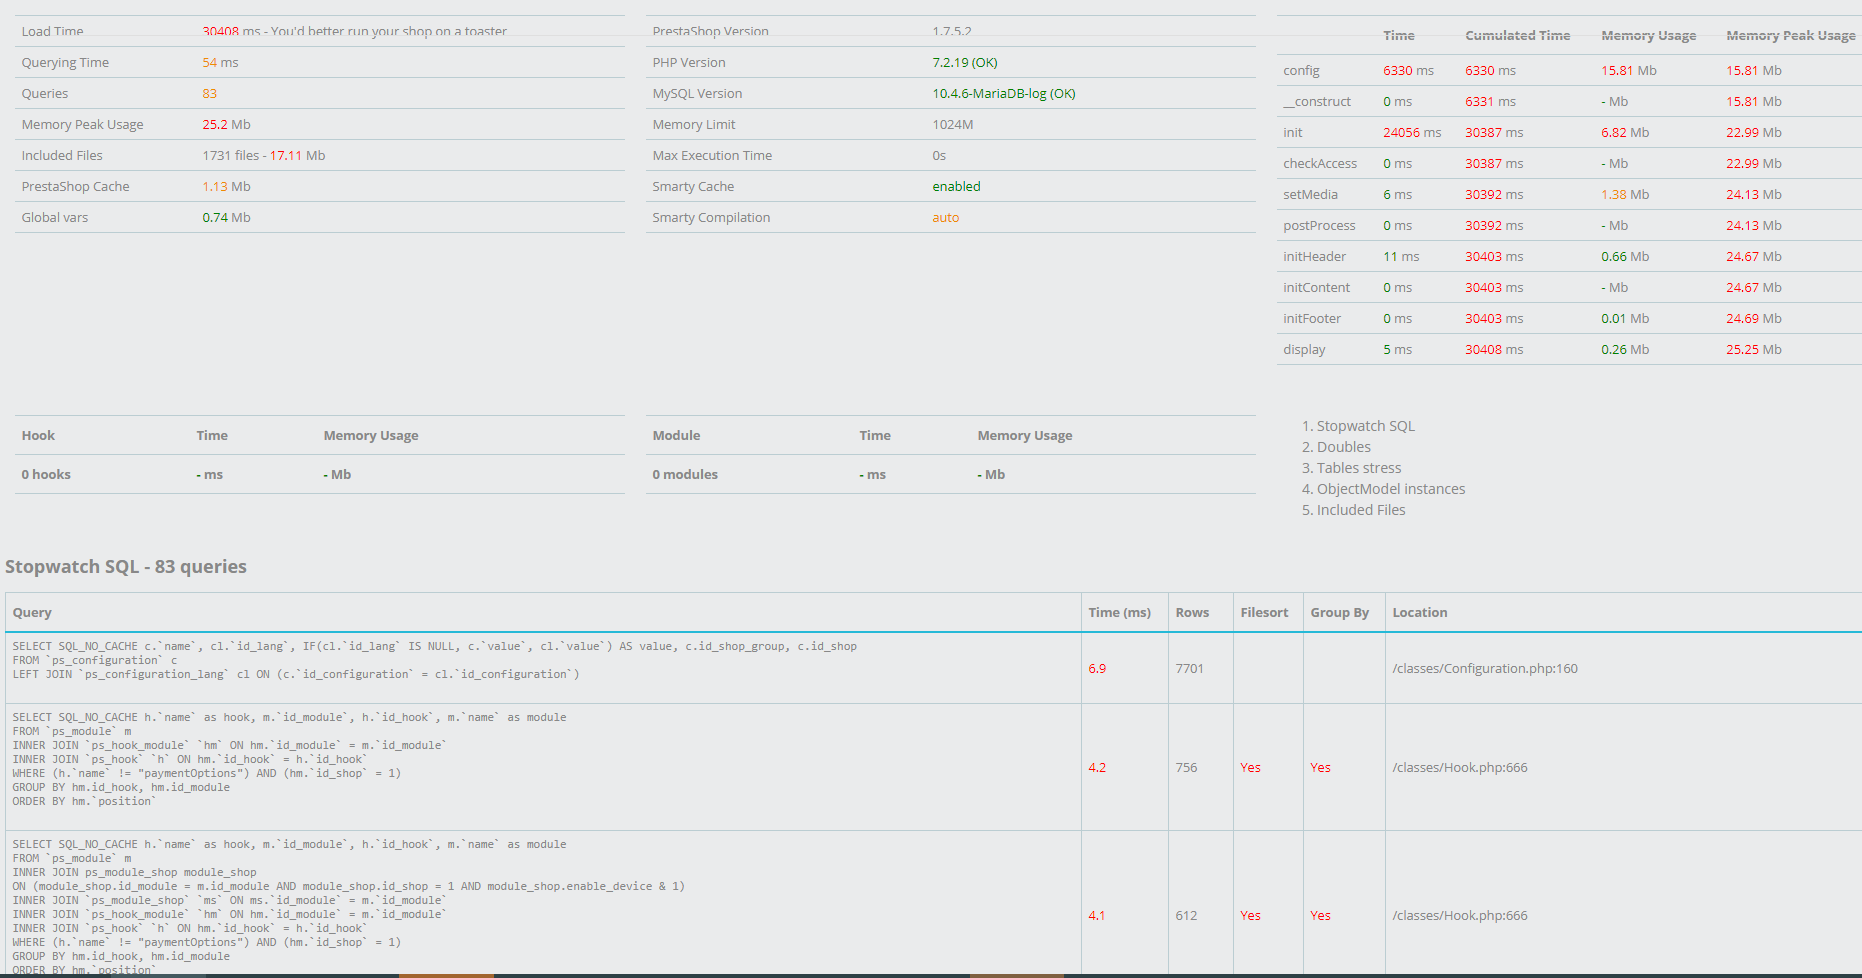Screen dimensions: 1862x978
Task: Select rows value 612
Action: (1186, 915)
